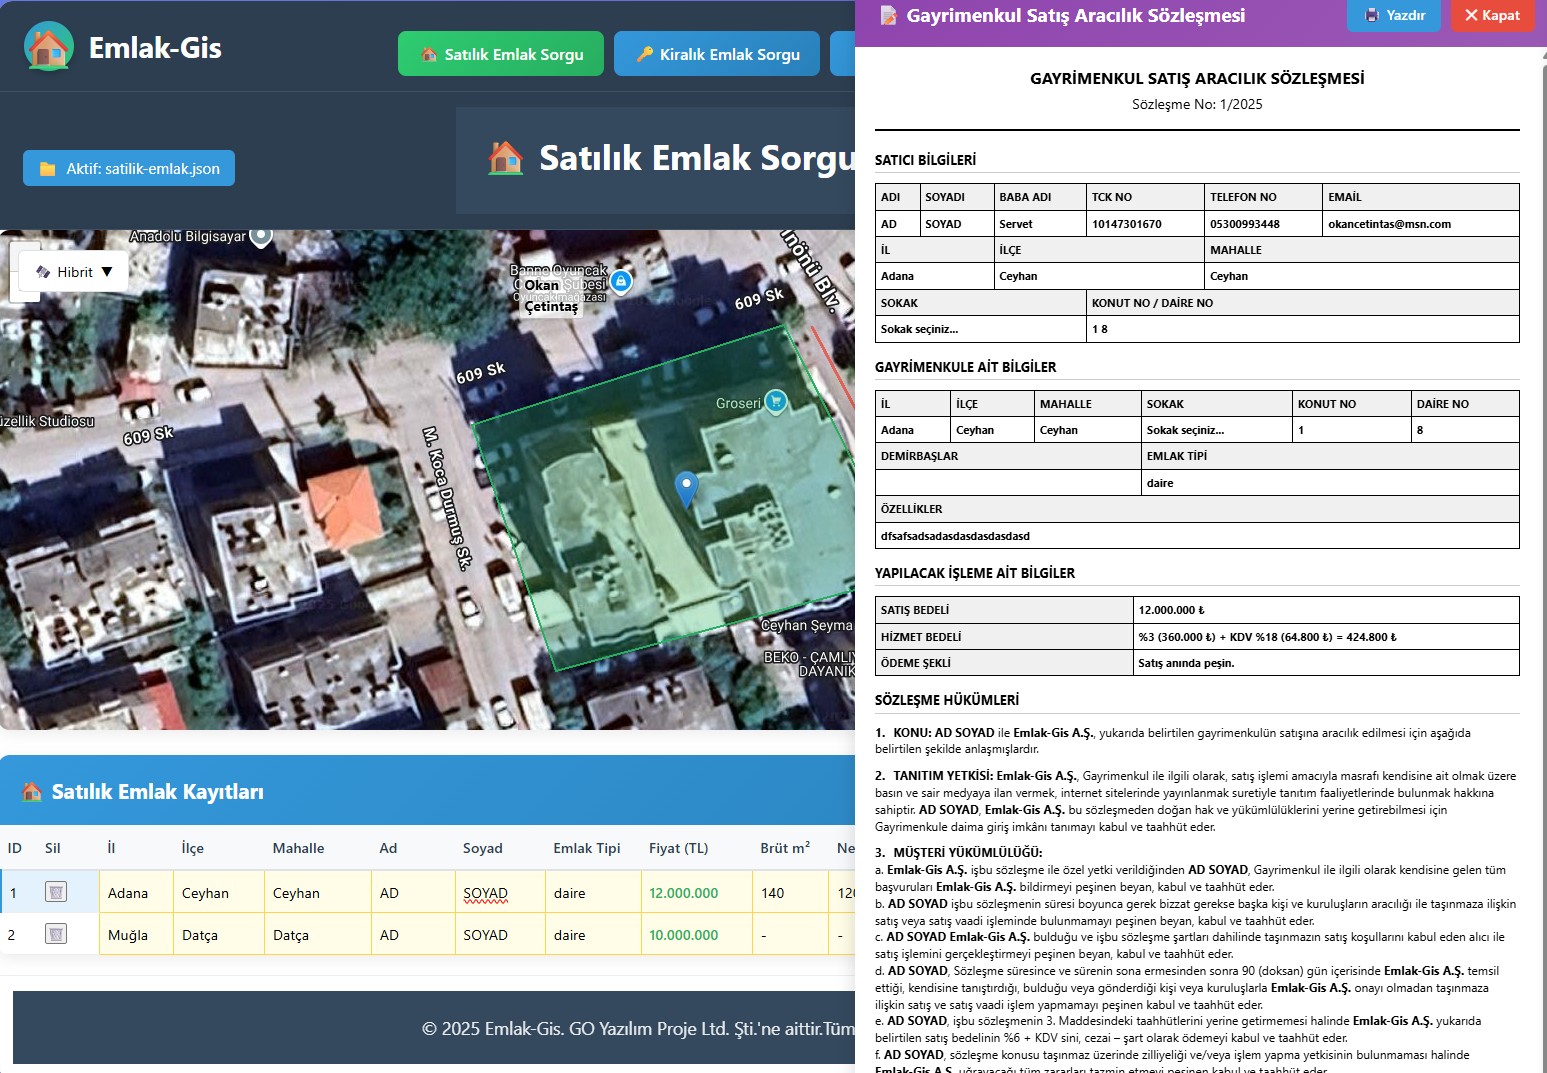1547x1073 pixels.
Task: Click Aktif: satilik-emlak.json file button
Action: pos(129,169)
